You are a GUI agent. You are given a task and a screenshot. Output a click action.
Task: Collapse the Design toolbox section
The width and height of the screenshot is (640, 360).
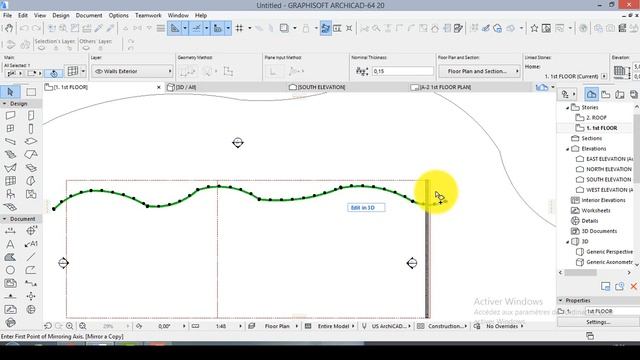click(x=4, y=104)
